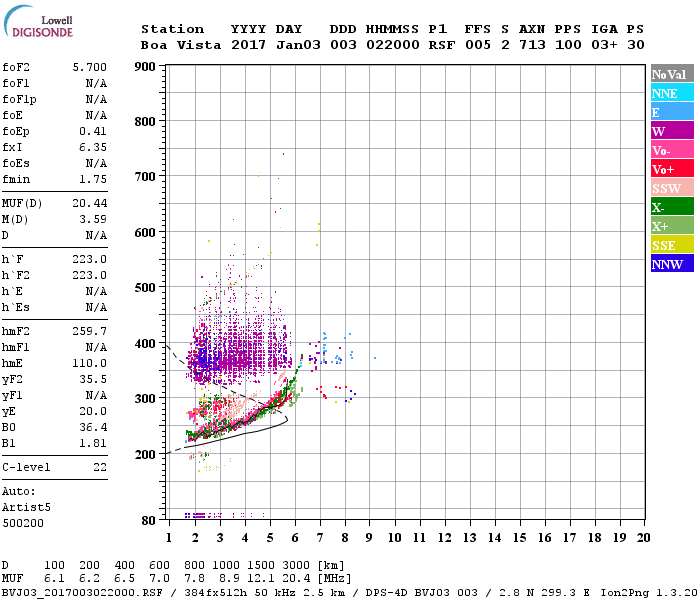Select the MUF(D) value 20.44
Screen dimensions: 700x600
click(90, 203)
